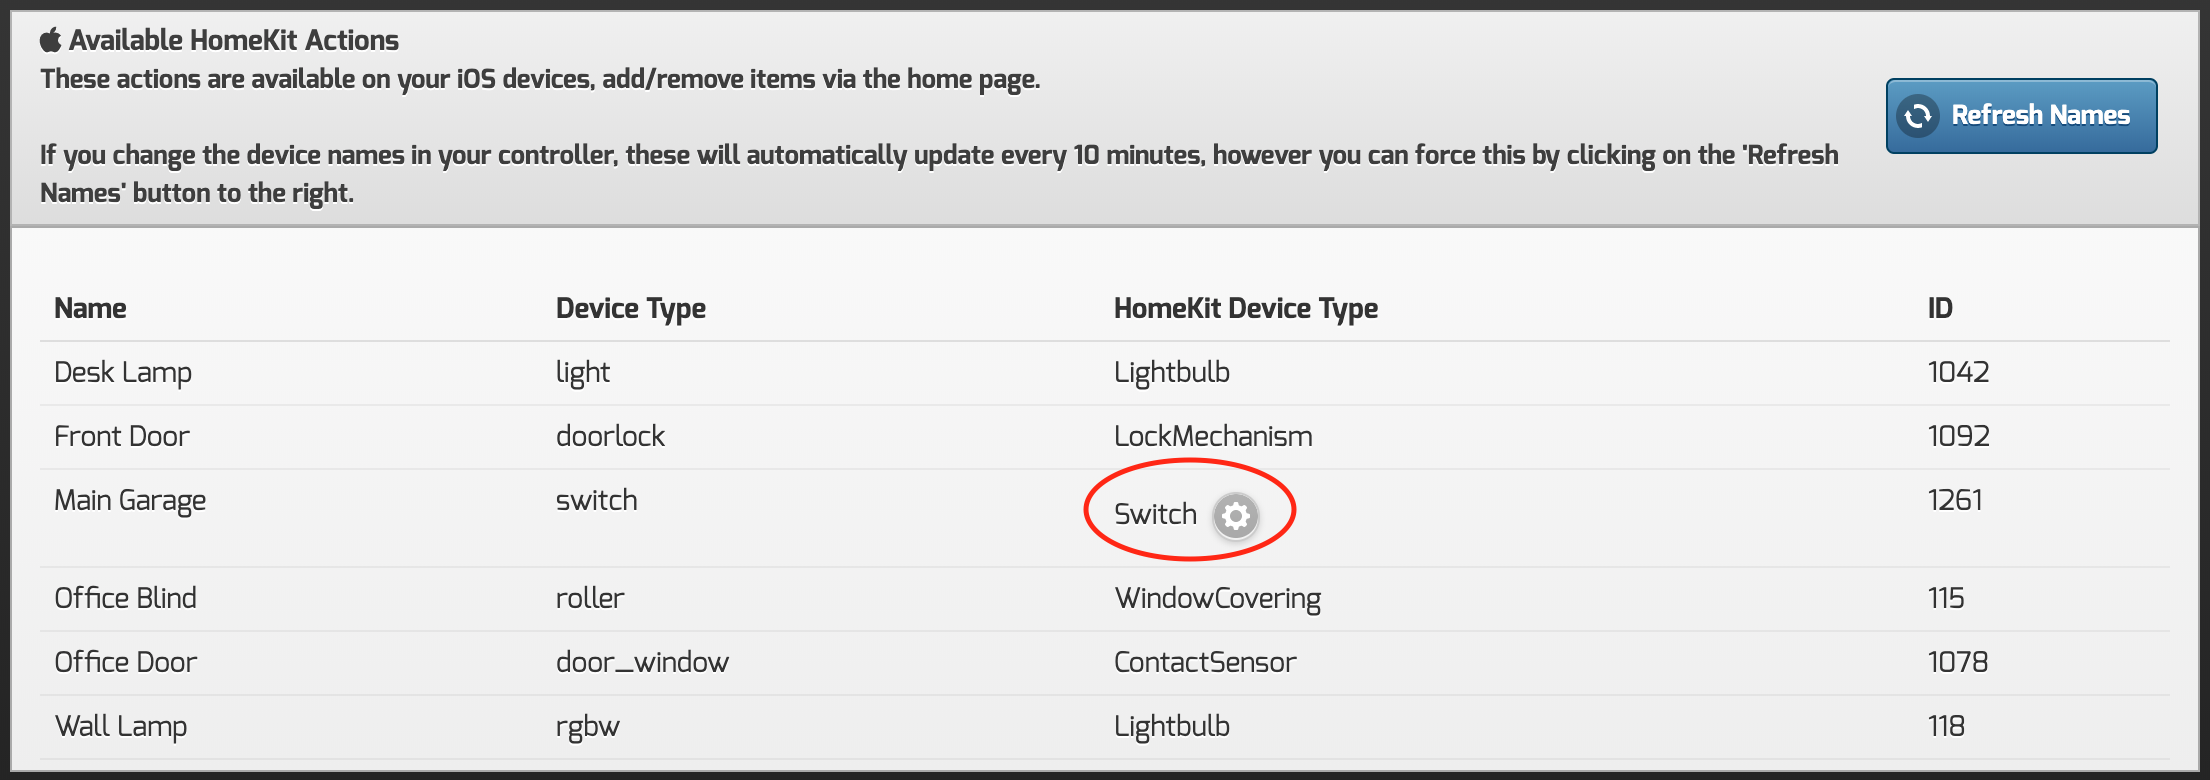Viewport: 2210px width, 780px height.
Task: Select the Desk Lamp row name
Action: point(123,373)
